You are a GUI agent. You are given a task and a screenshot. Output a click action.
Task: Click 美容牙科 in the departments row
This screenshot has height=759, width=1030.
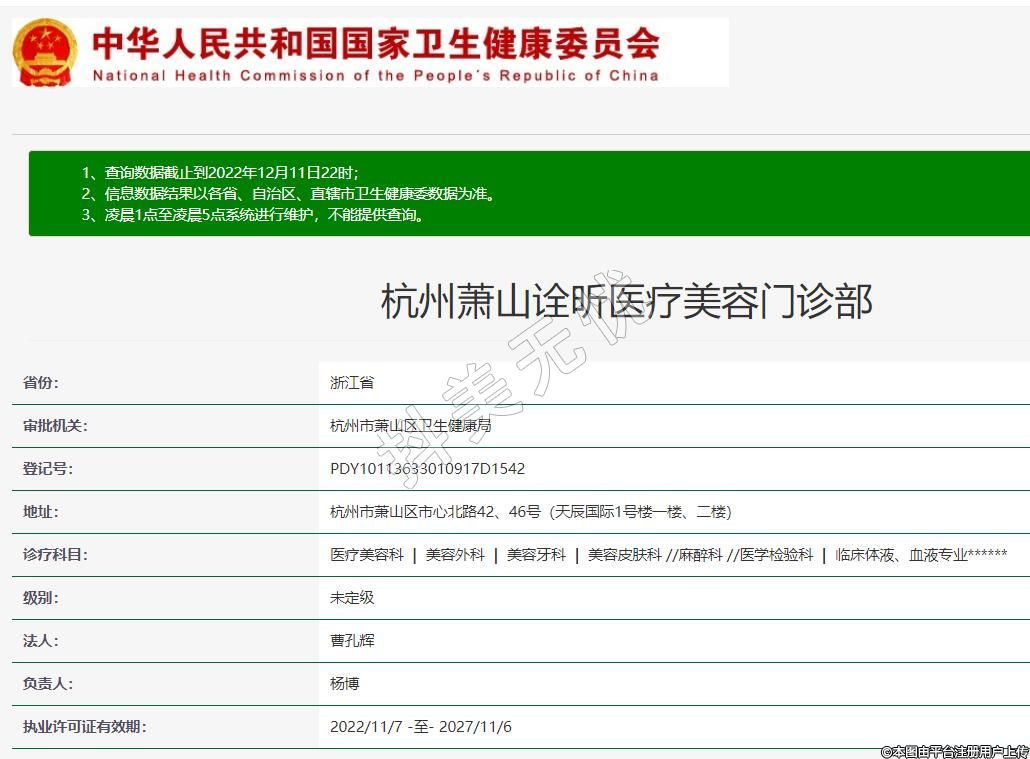pyautogui.click(x=536, y=555)
